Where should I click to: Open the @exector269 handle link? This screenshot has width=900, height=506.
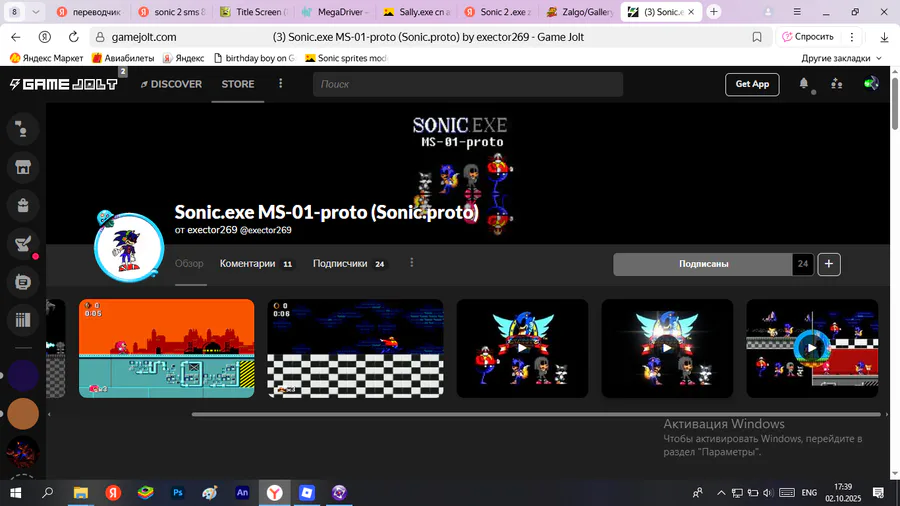[x=265, y=230]
